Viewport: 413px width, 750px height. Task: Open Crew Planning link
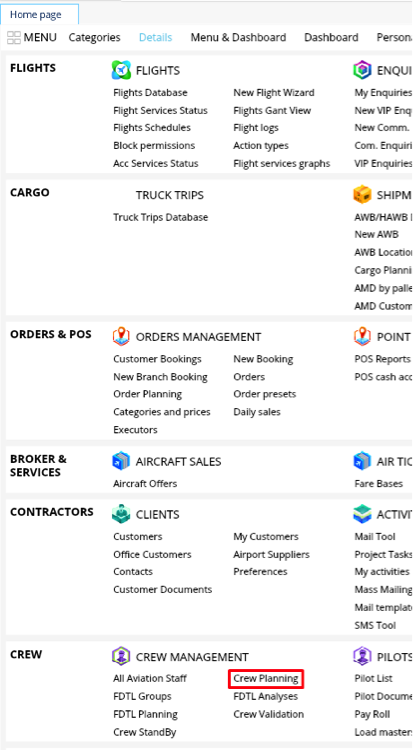(266, 679)
